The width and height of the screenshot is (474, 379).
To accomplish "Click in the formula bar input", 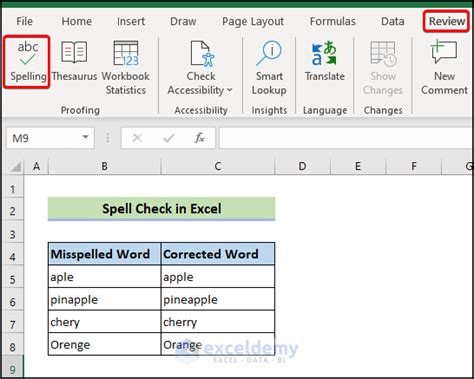I will (x=346, y=138).
